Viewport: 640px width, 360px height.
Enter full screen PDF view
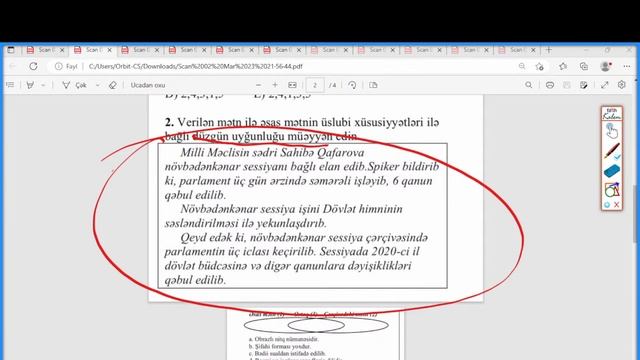[604, 85]
